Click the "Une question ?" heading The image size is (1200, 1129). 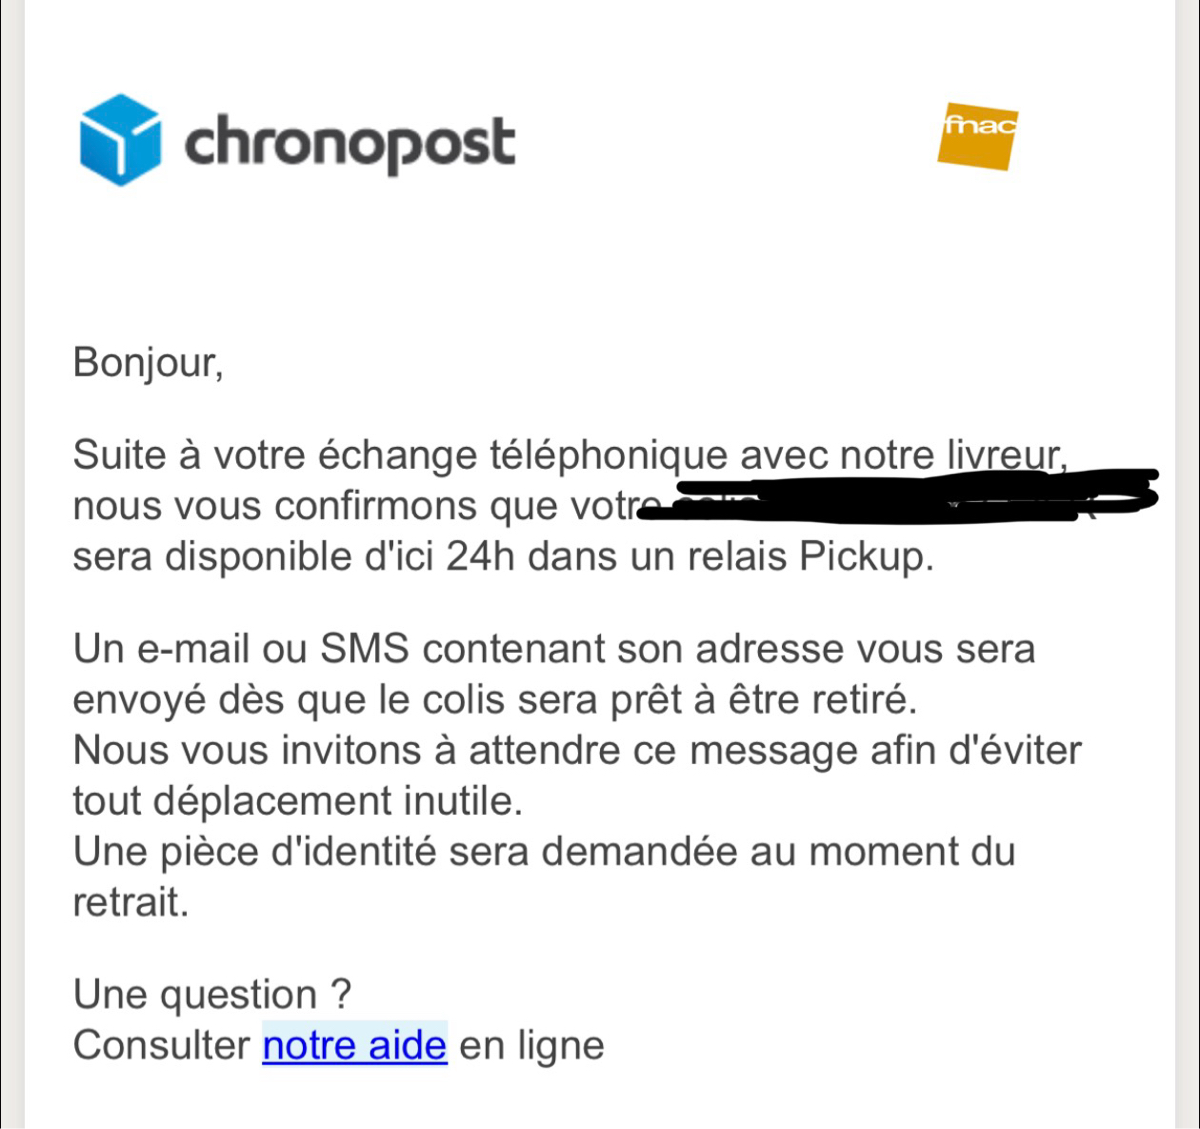click(x=212, y=995)
